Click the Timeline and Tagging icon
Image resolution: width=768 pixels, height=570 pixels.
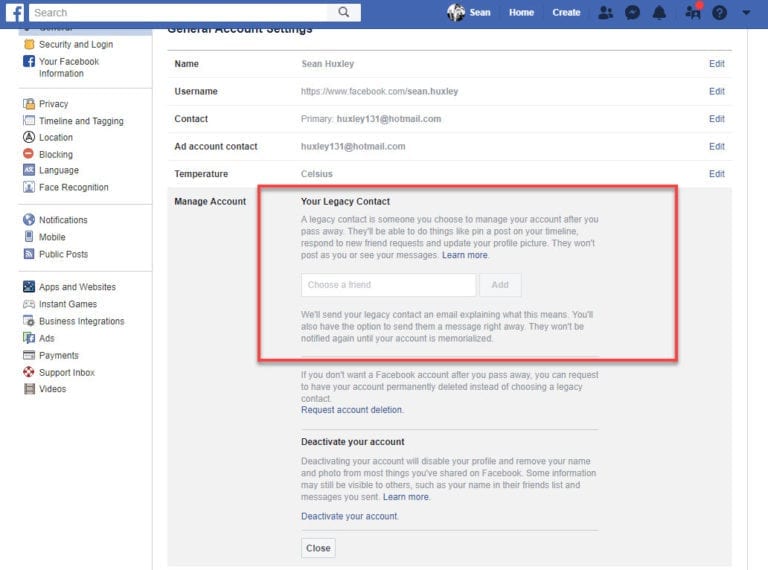(x=29, y=120)
